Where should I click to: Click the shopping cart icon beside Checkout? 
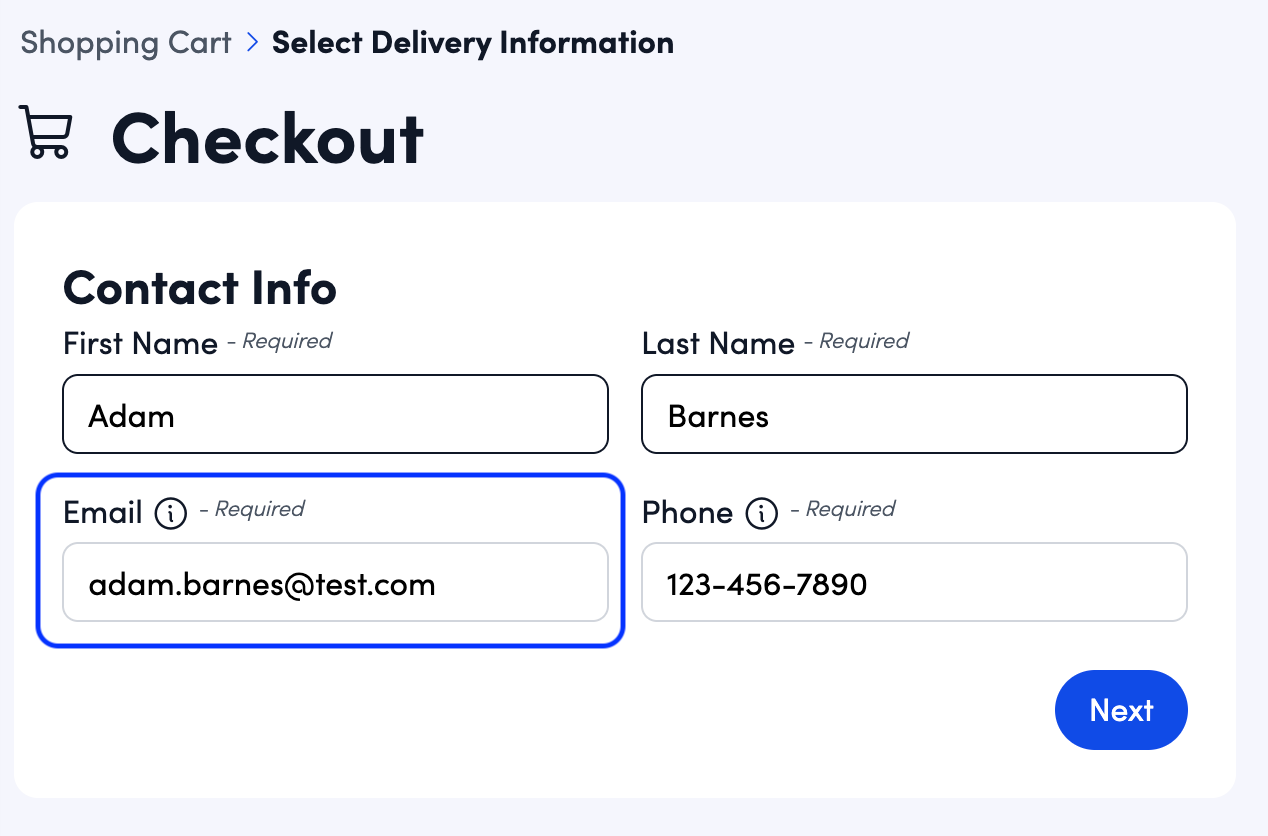click(46, 133)
